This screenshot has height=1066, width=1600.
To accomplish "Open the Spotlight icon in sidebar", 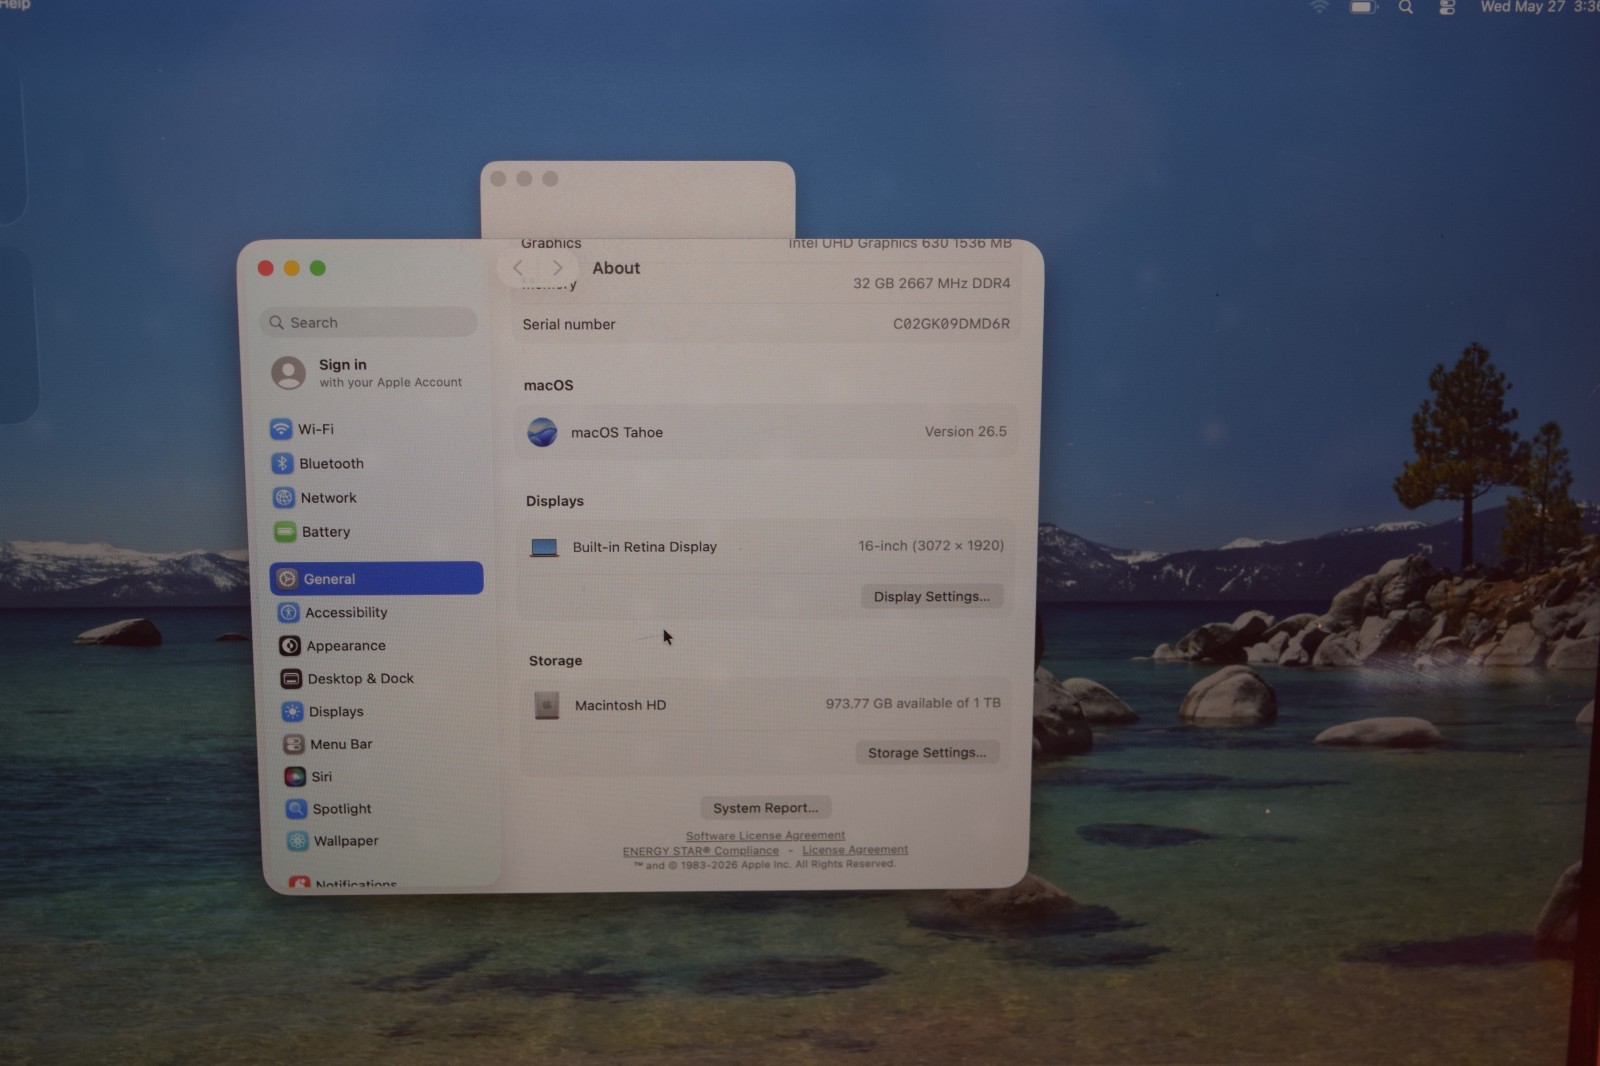I will pos(296,809).
